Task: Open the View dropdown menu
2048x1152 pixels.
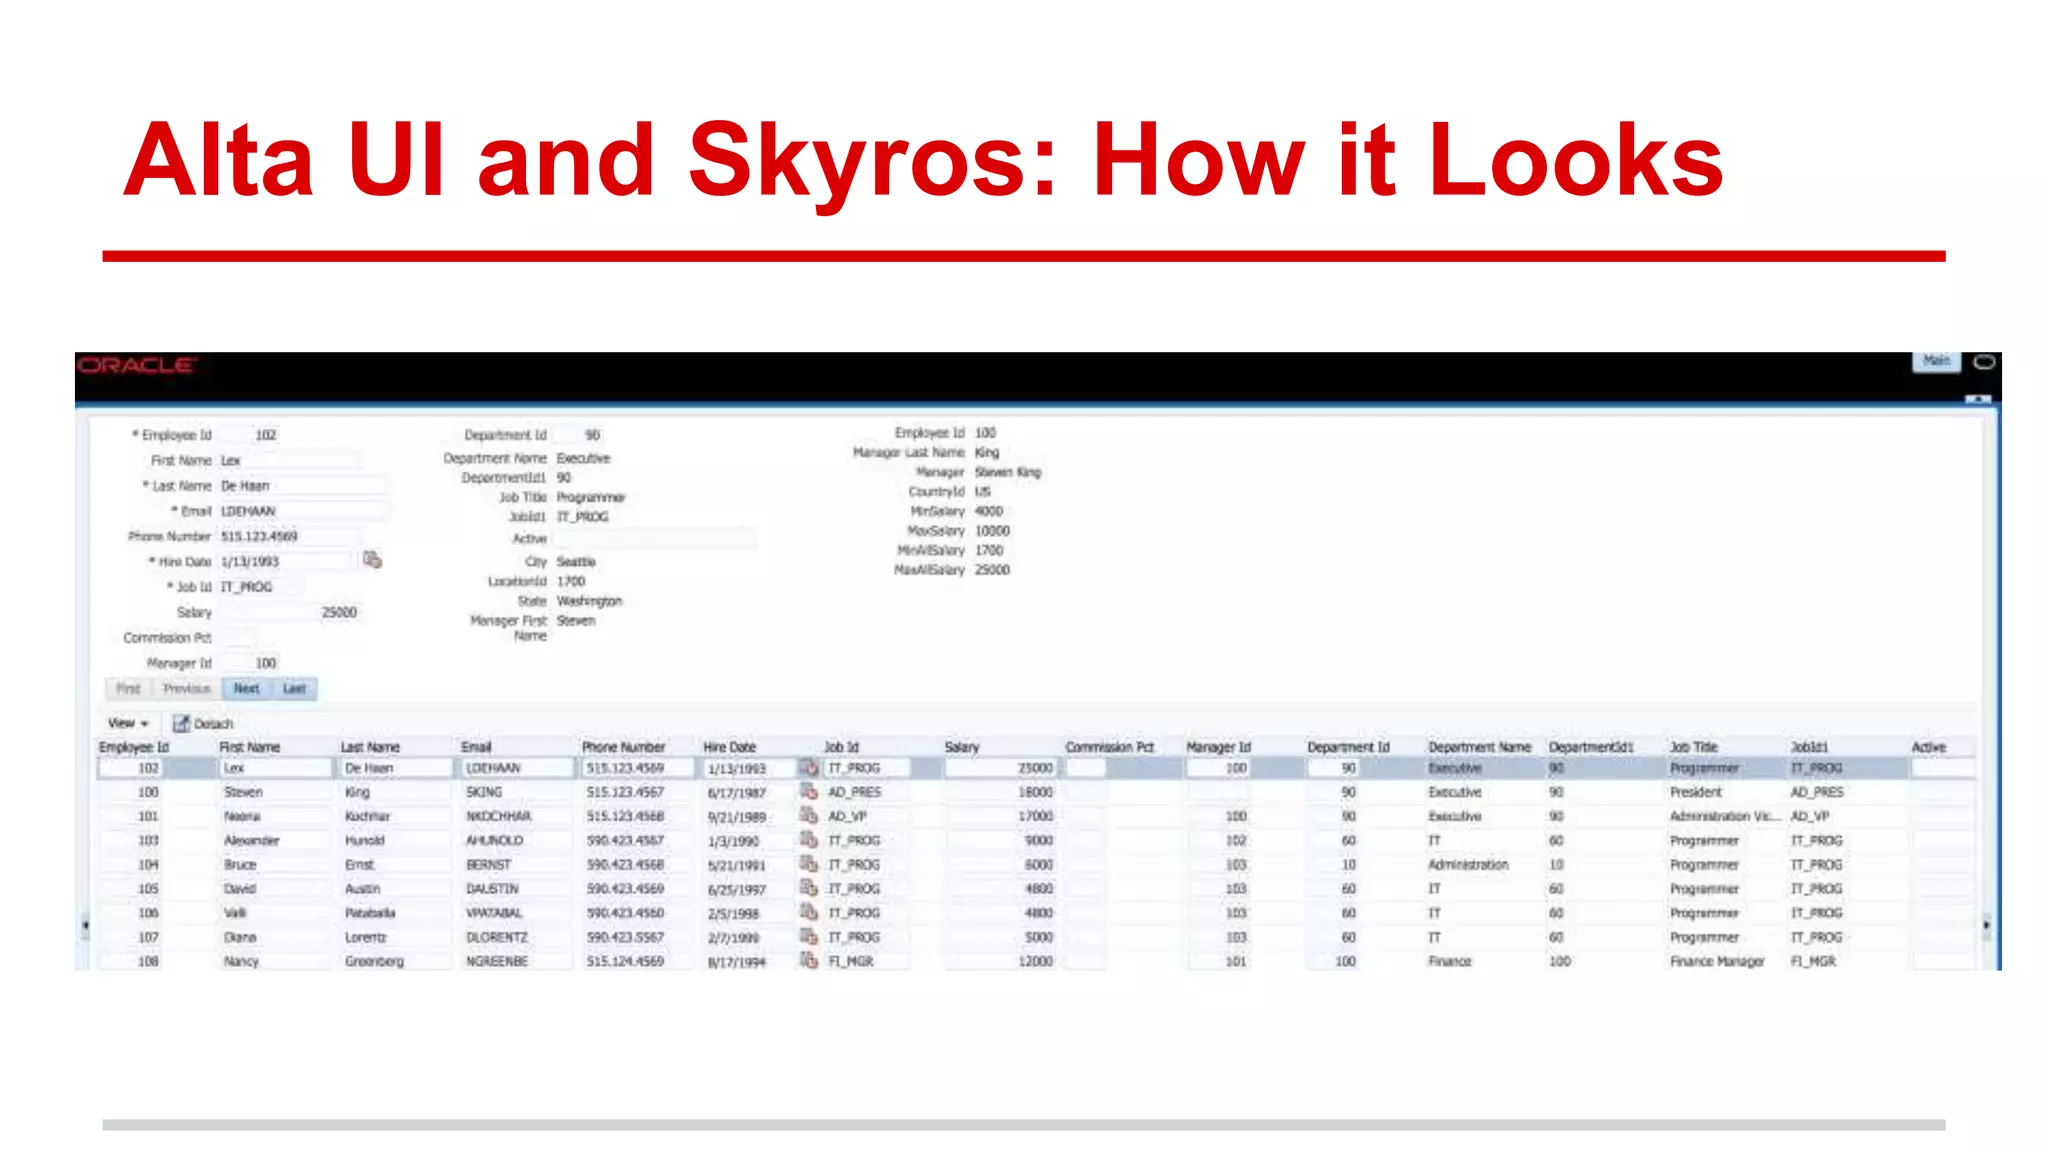Action: [x=128, y=723]
